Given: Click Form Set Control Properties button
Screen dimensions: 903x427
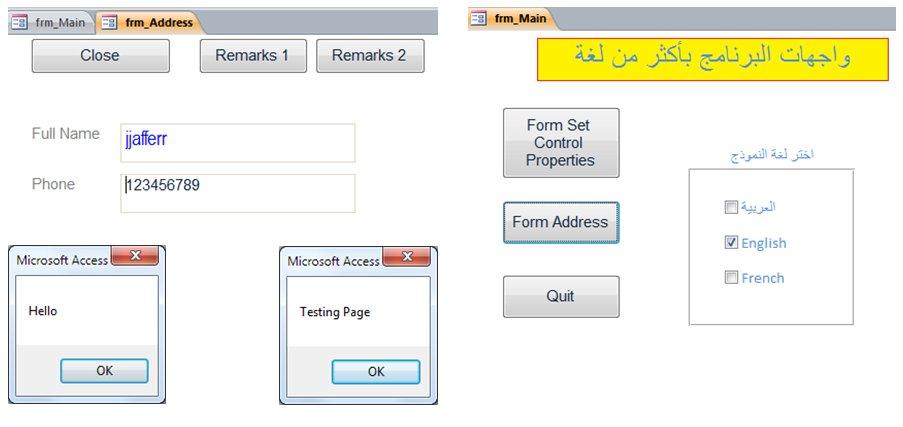Looking at the screenshot, I should coord(561,143).
